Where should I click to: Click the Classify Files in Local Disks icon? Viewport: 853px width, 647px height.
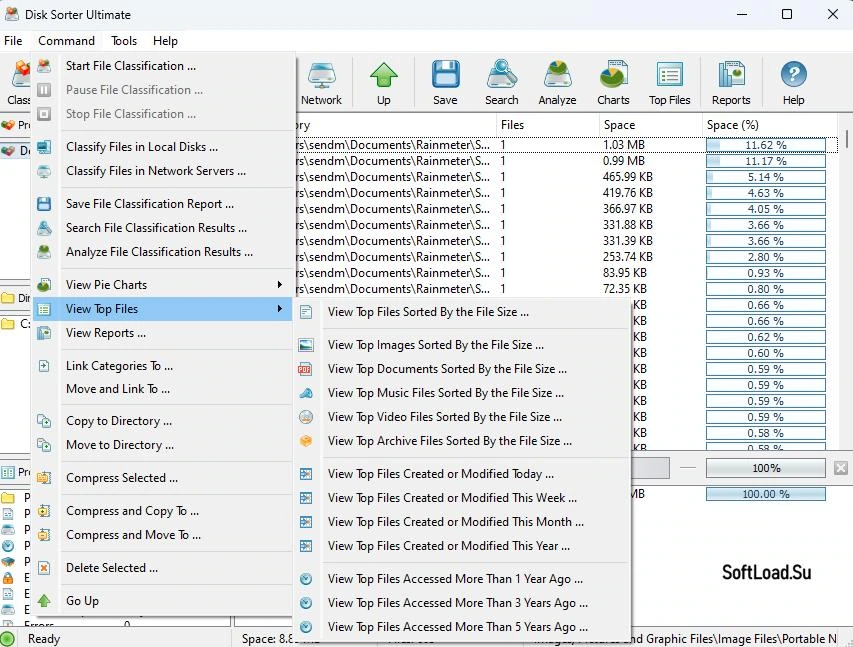(44, 147)
